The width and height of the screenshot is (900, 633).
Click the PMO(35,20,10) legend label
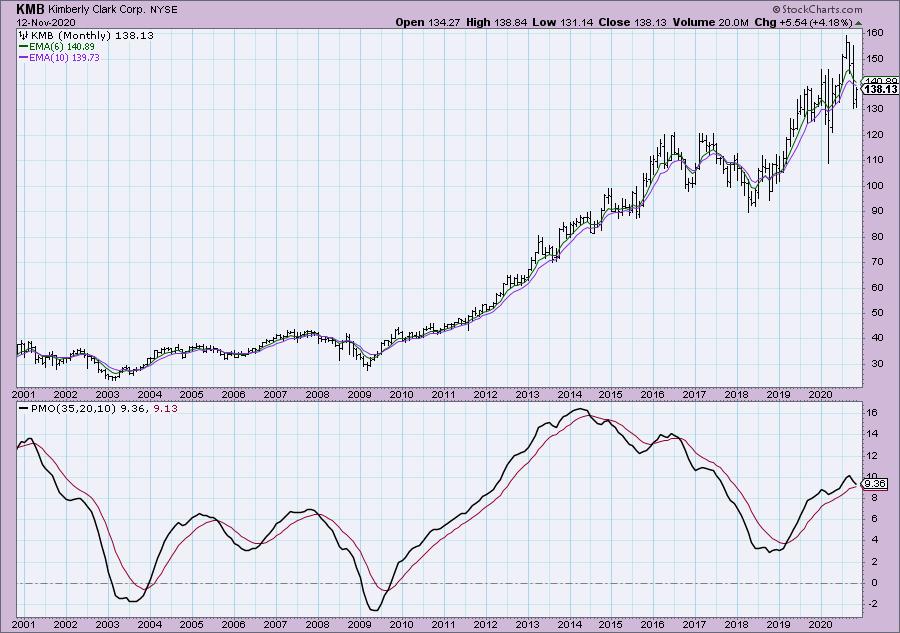point(73,409)
